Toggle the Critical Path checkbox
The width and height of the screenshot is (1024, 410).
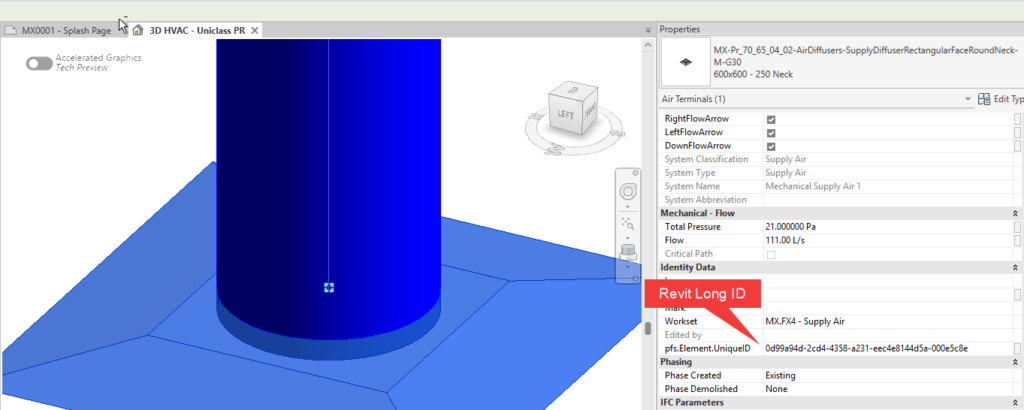click(x=771, y=254)
